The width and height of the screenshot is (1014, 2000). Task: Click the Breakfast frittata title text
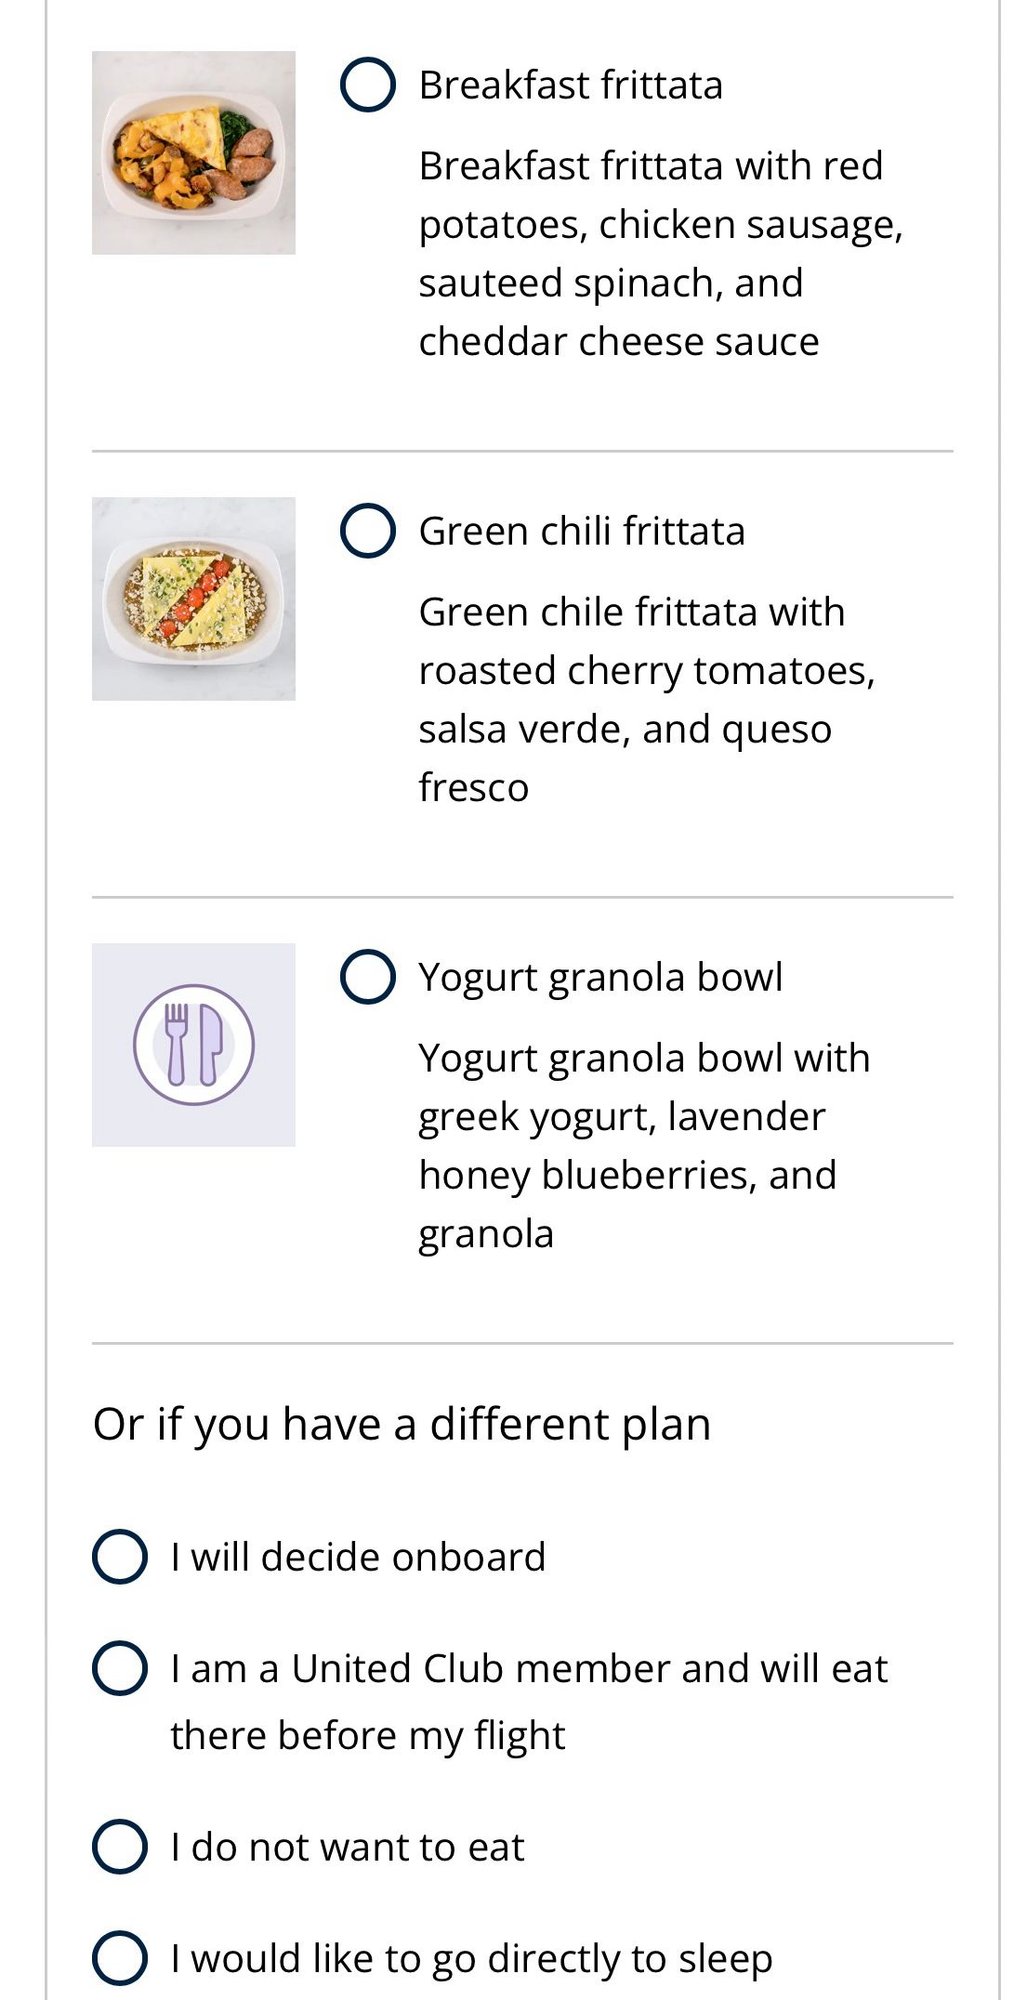point(570,85)
